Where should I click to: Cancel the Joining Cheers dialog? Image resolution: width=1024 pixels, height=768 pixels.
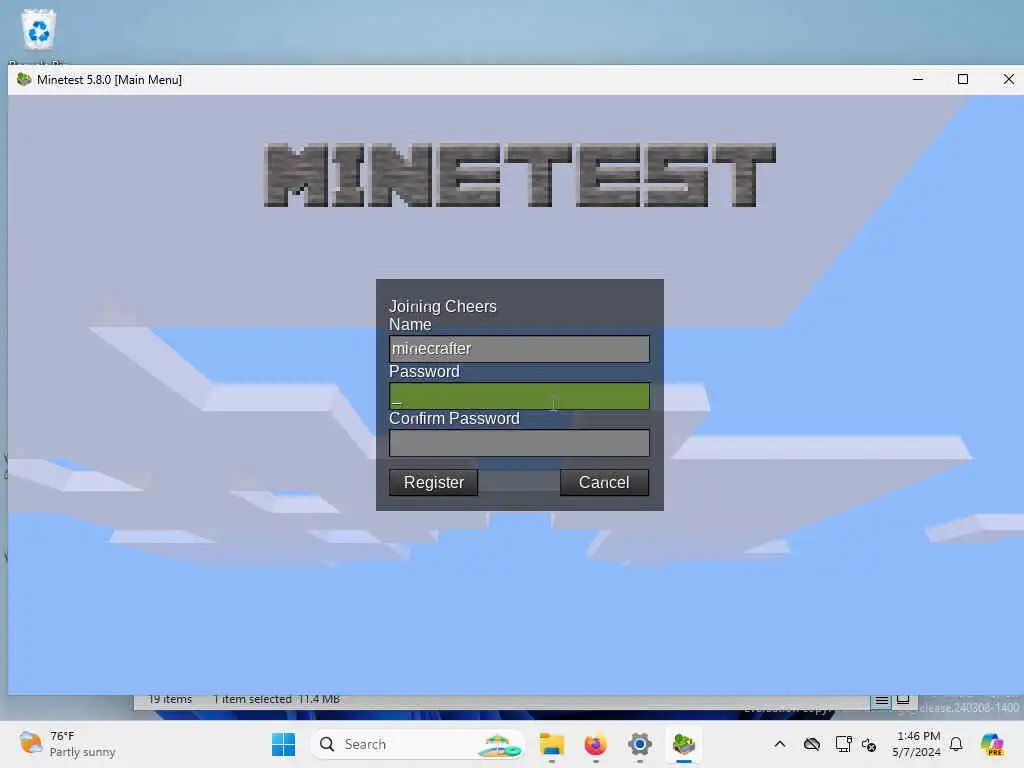(604, 483)
